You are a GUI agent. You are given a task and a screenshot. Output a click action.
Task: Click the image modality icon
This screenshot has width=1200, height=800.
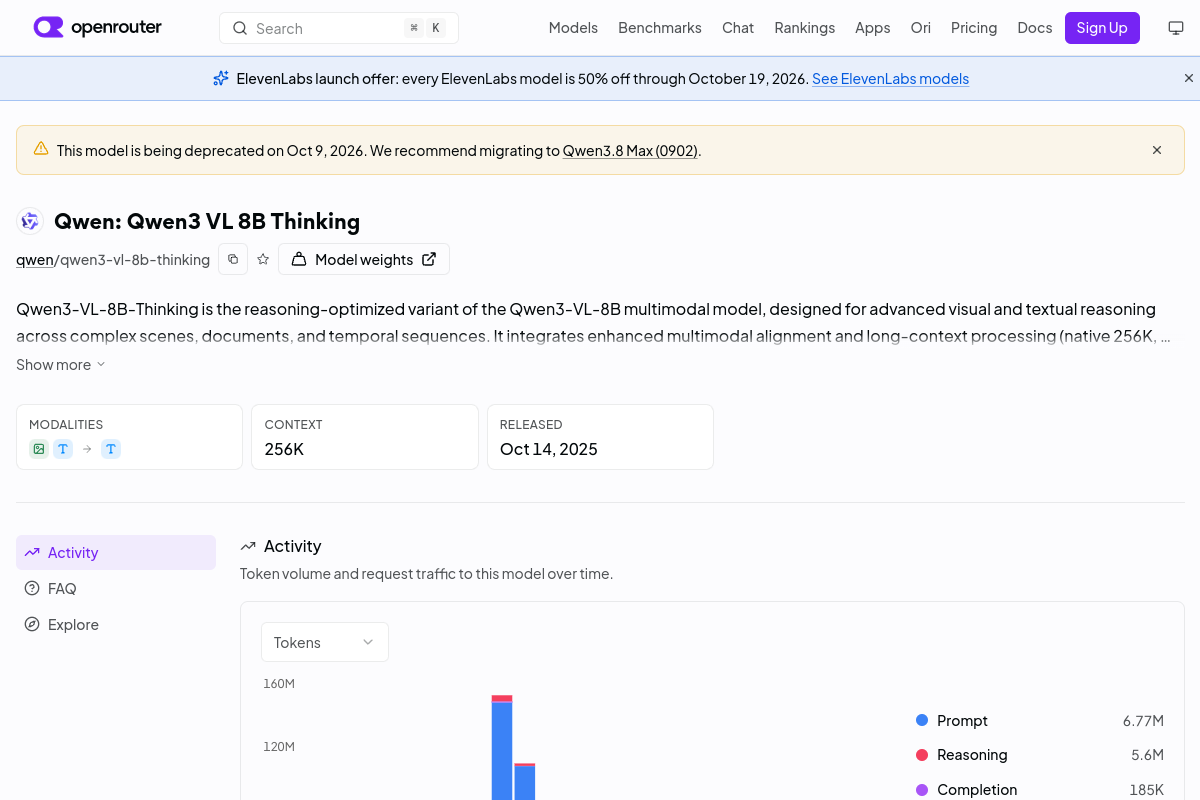(39, 449)
